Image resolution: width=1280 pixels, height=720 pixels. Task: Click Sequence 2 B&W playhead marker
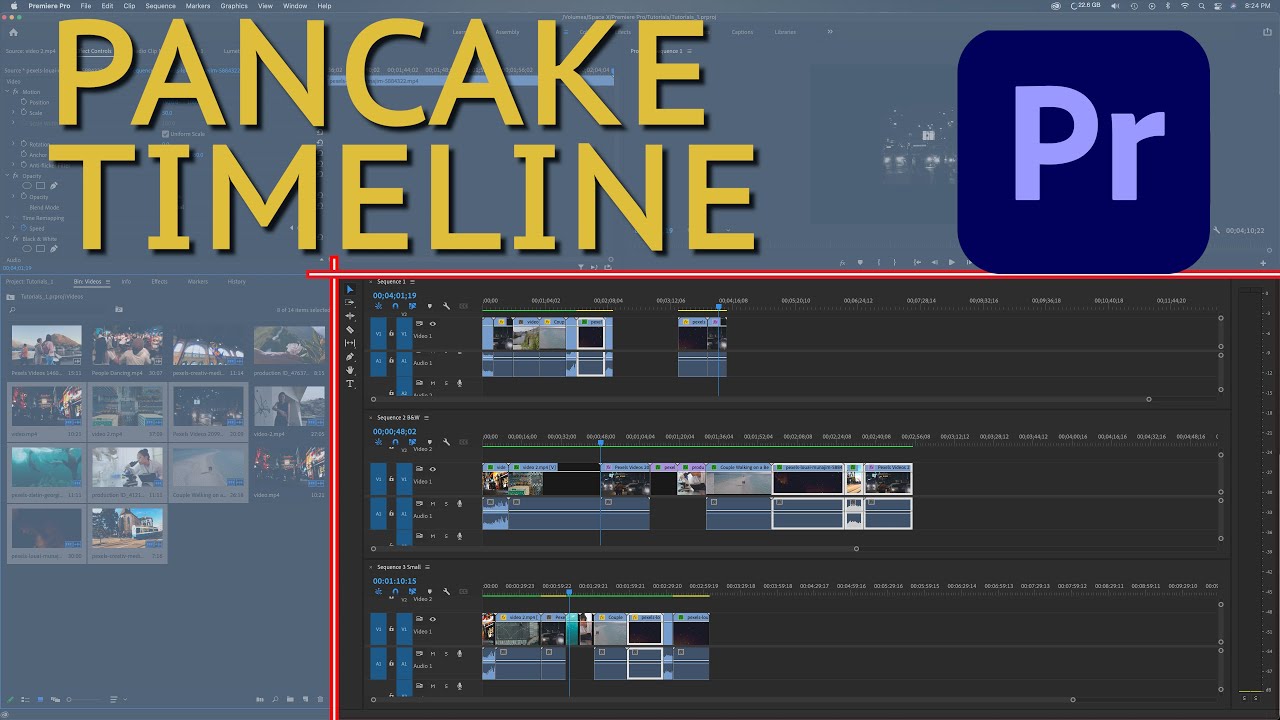pos(600,443)
